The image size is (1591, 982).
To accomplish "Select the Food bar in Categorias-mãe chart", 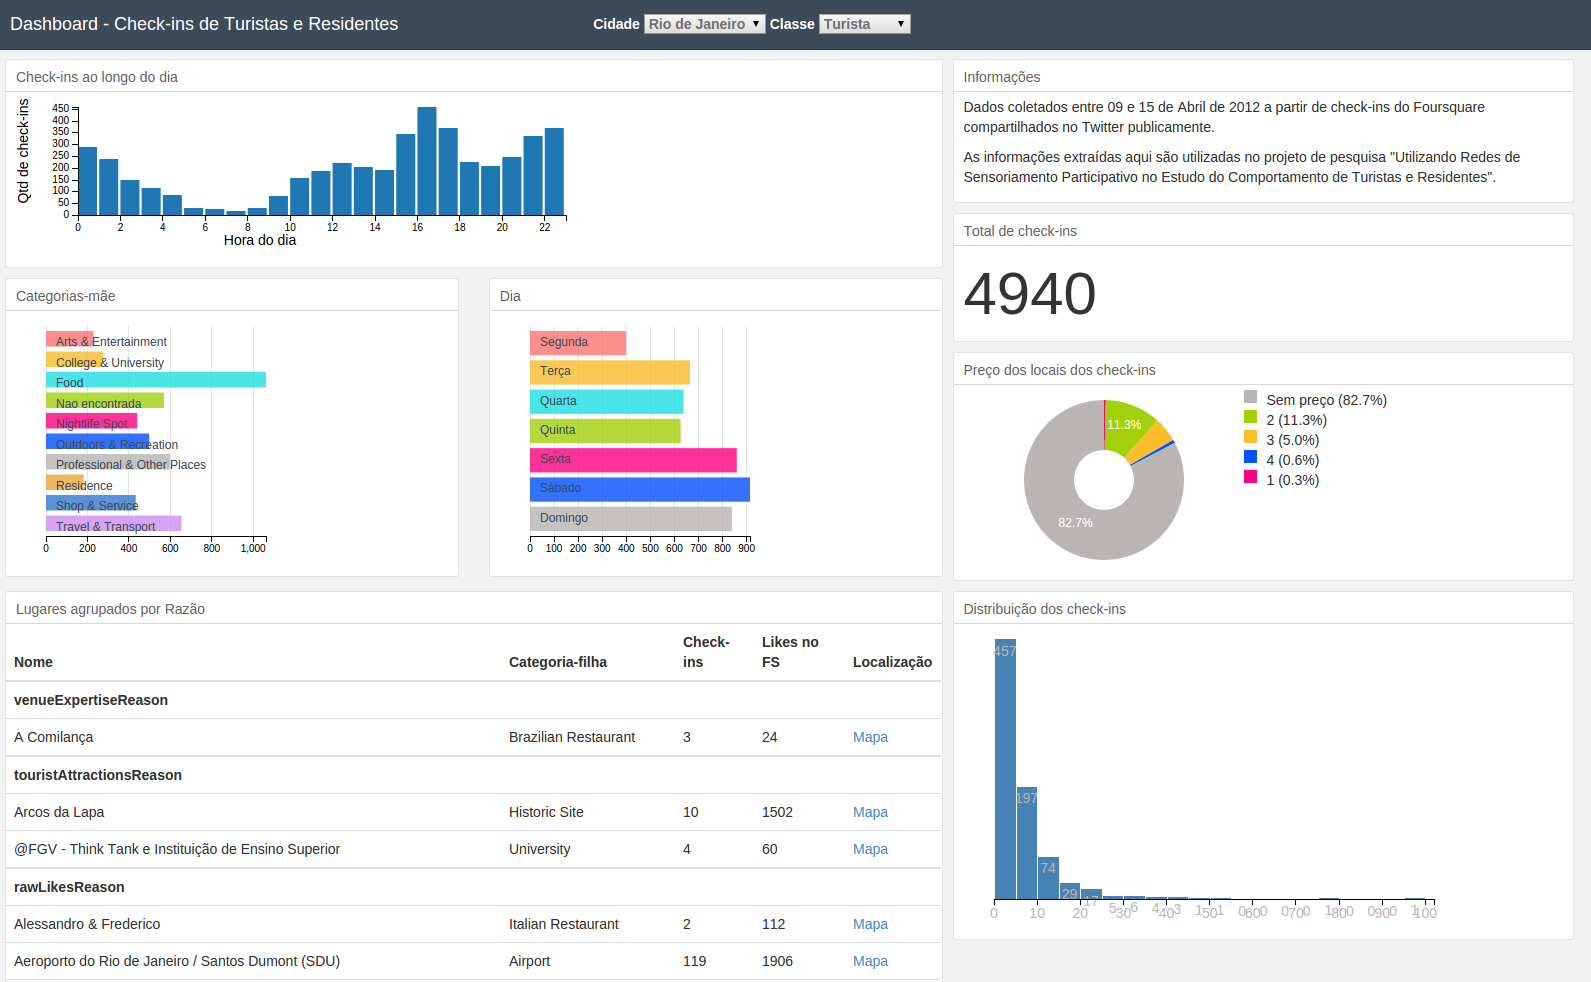I will (x=156, y=380).
